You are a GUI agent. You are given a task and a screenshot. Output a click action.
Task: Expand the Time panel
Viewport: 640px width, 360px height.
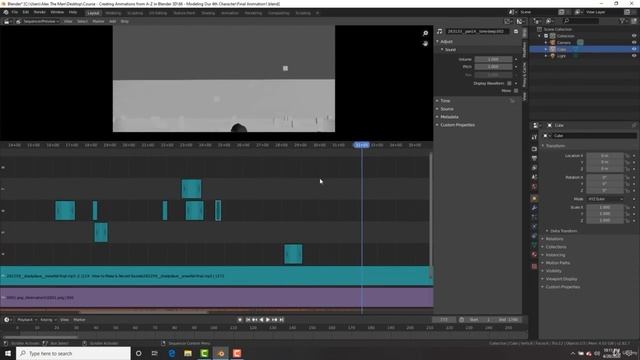445,101
